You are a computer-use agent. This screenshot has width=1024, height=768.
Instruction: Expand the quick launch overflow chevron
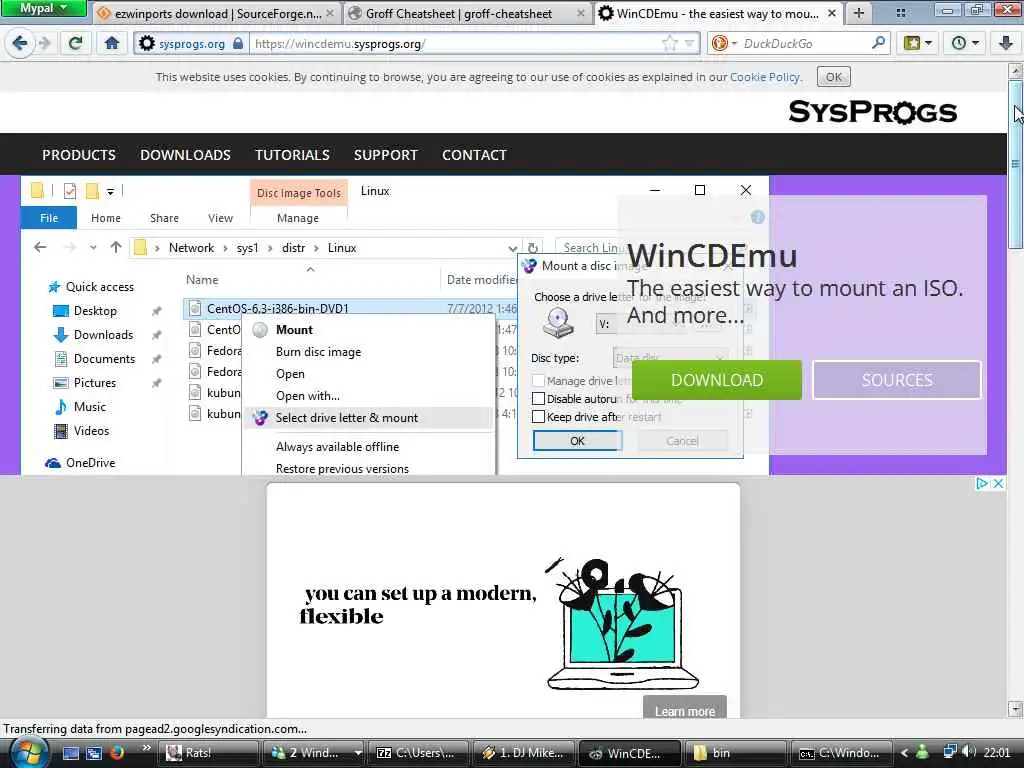tap(146, 748)
